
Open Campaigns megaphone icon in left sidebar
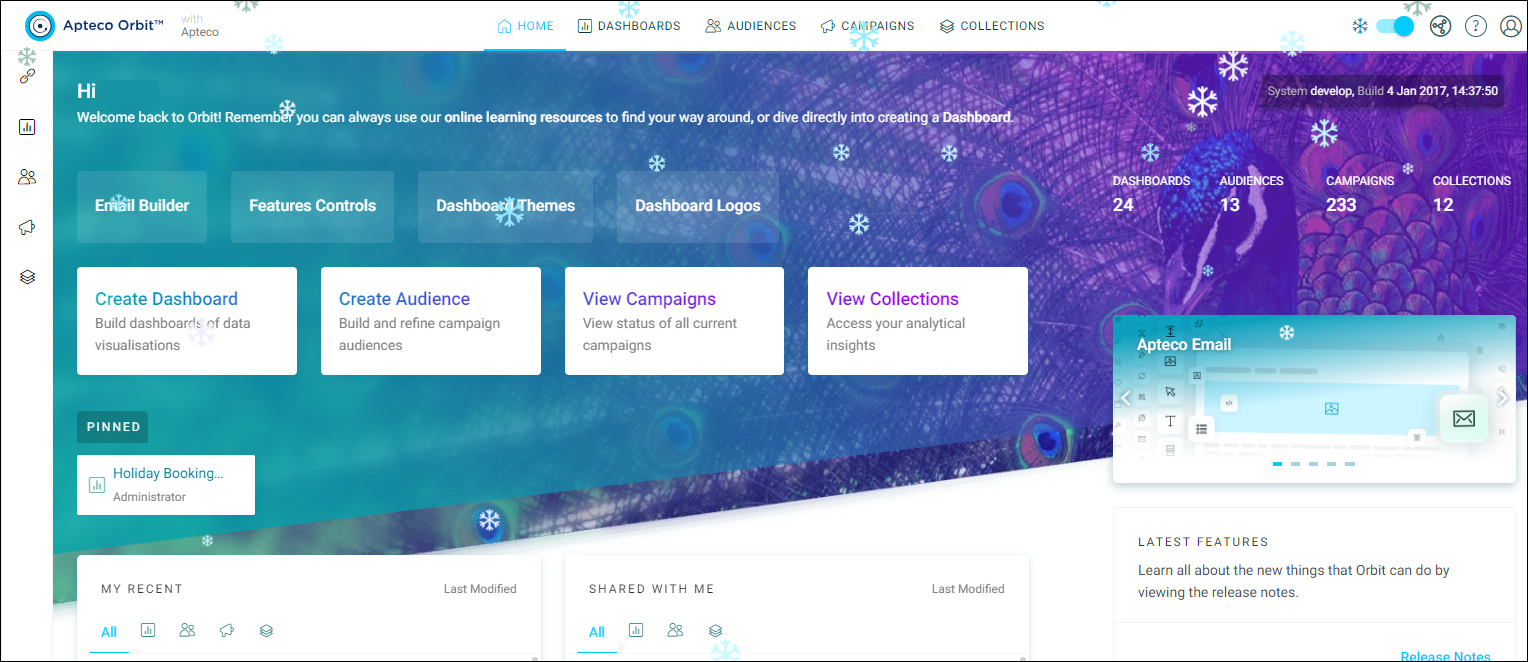point(27,227)
